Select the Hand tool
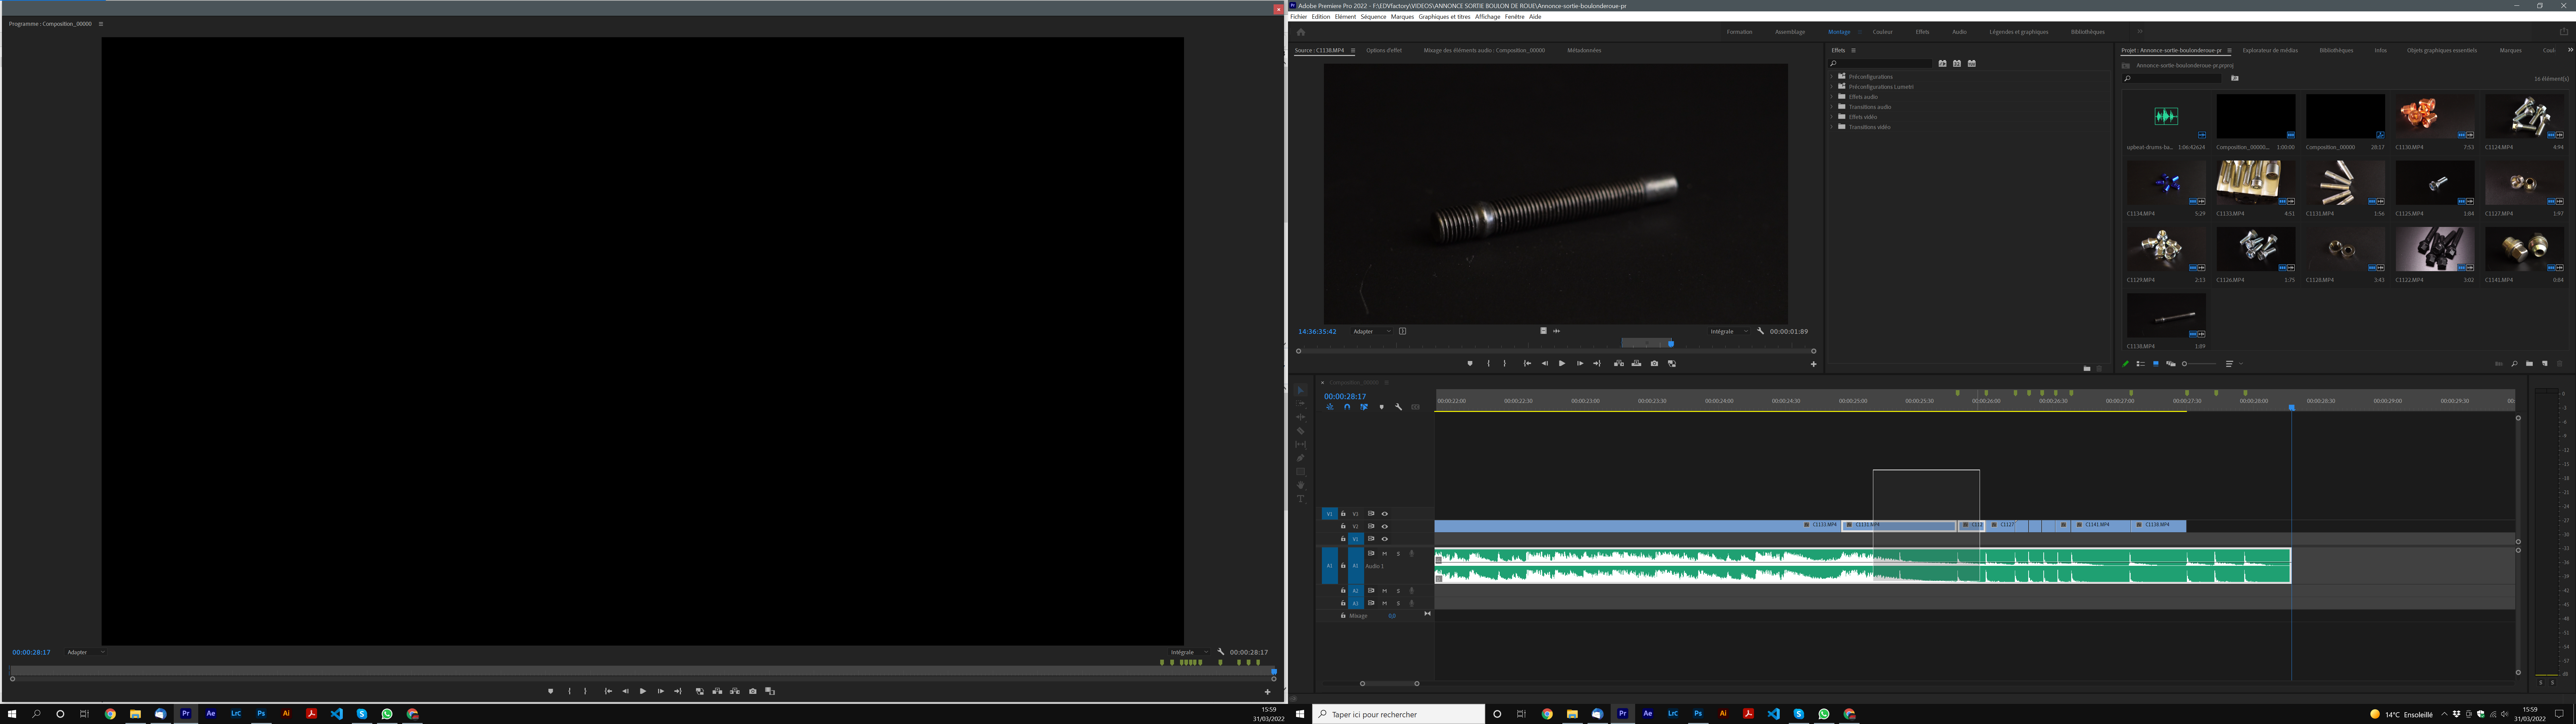2576x724 pixels. 1300,485
